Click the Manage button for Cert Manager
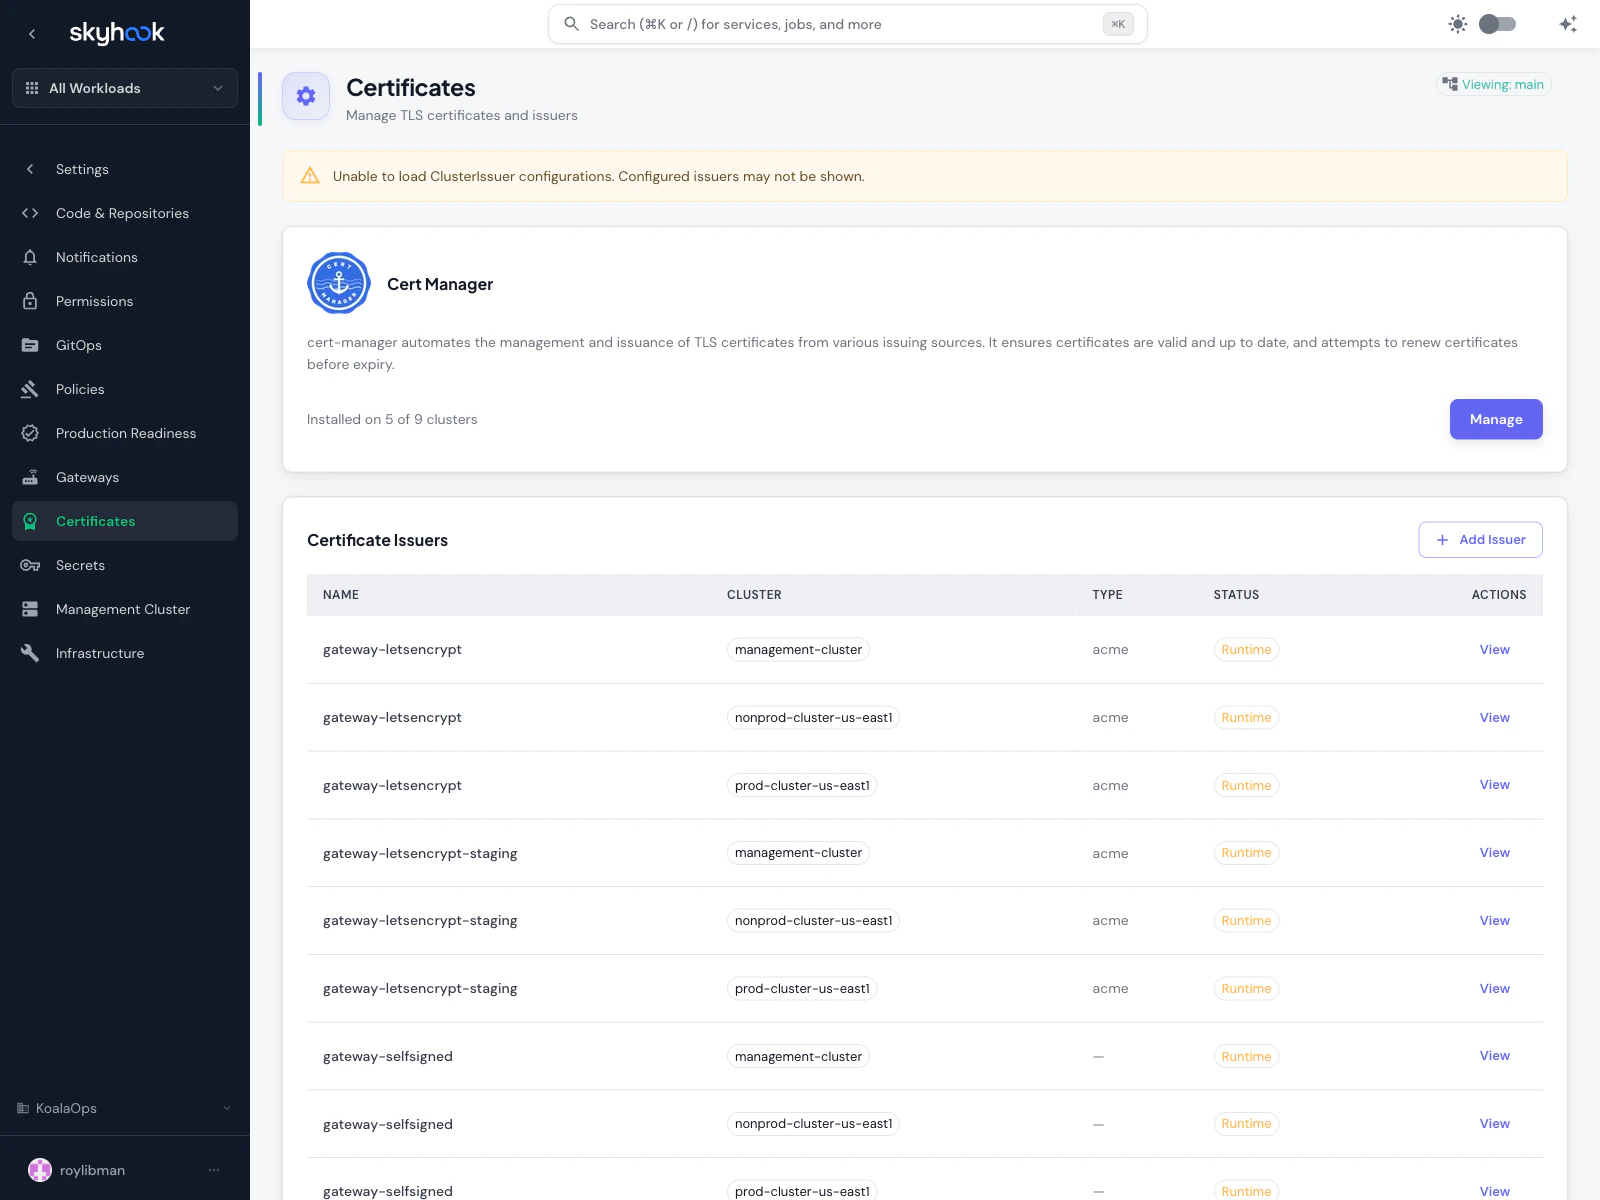 click(1496, 419)
